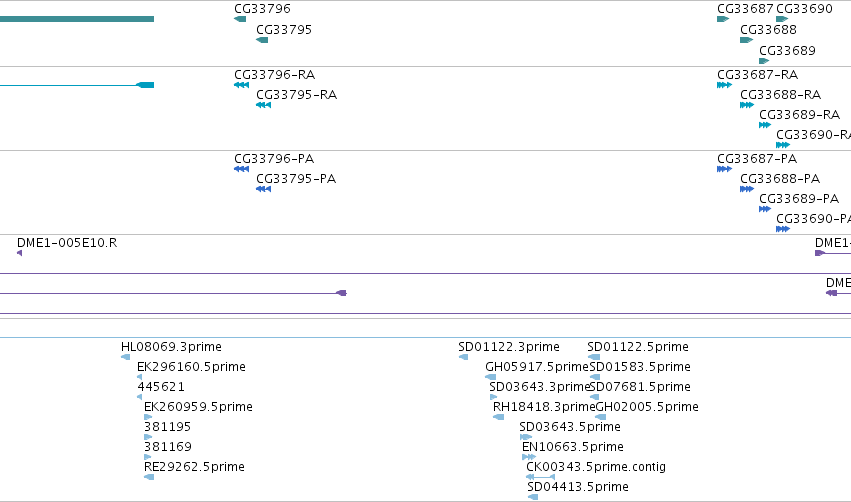The height and width of the screenshot is (502, 851).
Task: Open the CG33796-PA label
Action: coord(274,158)
